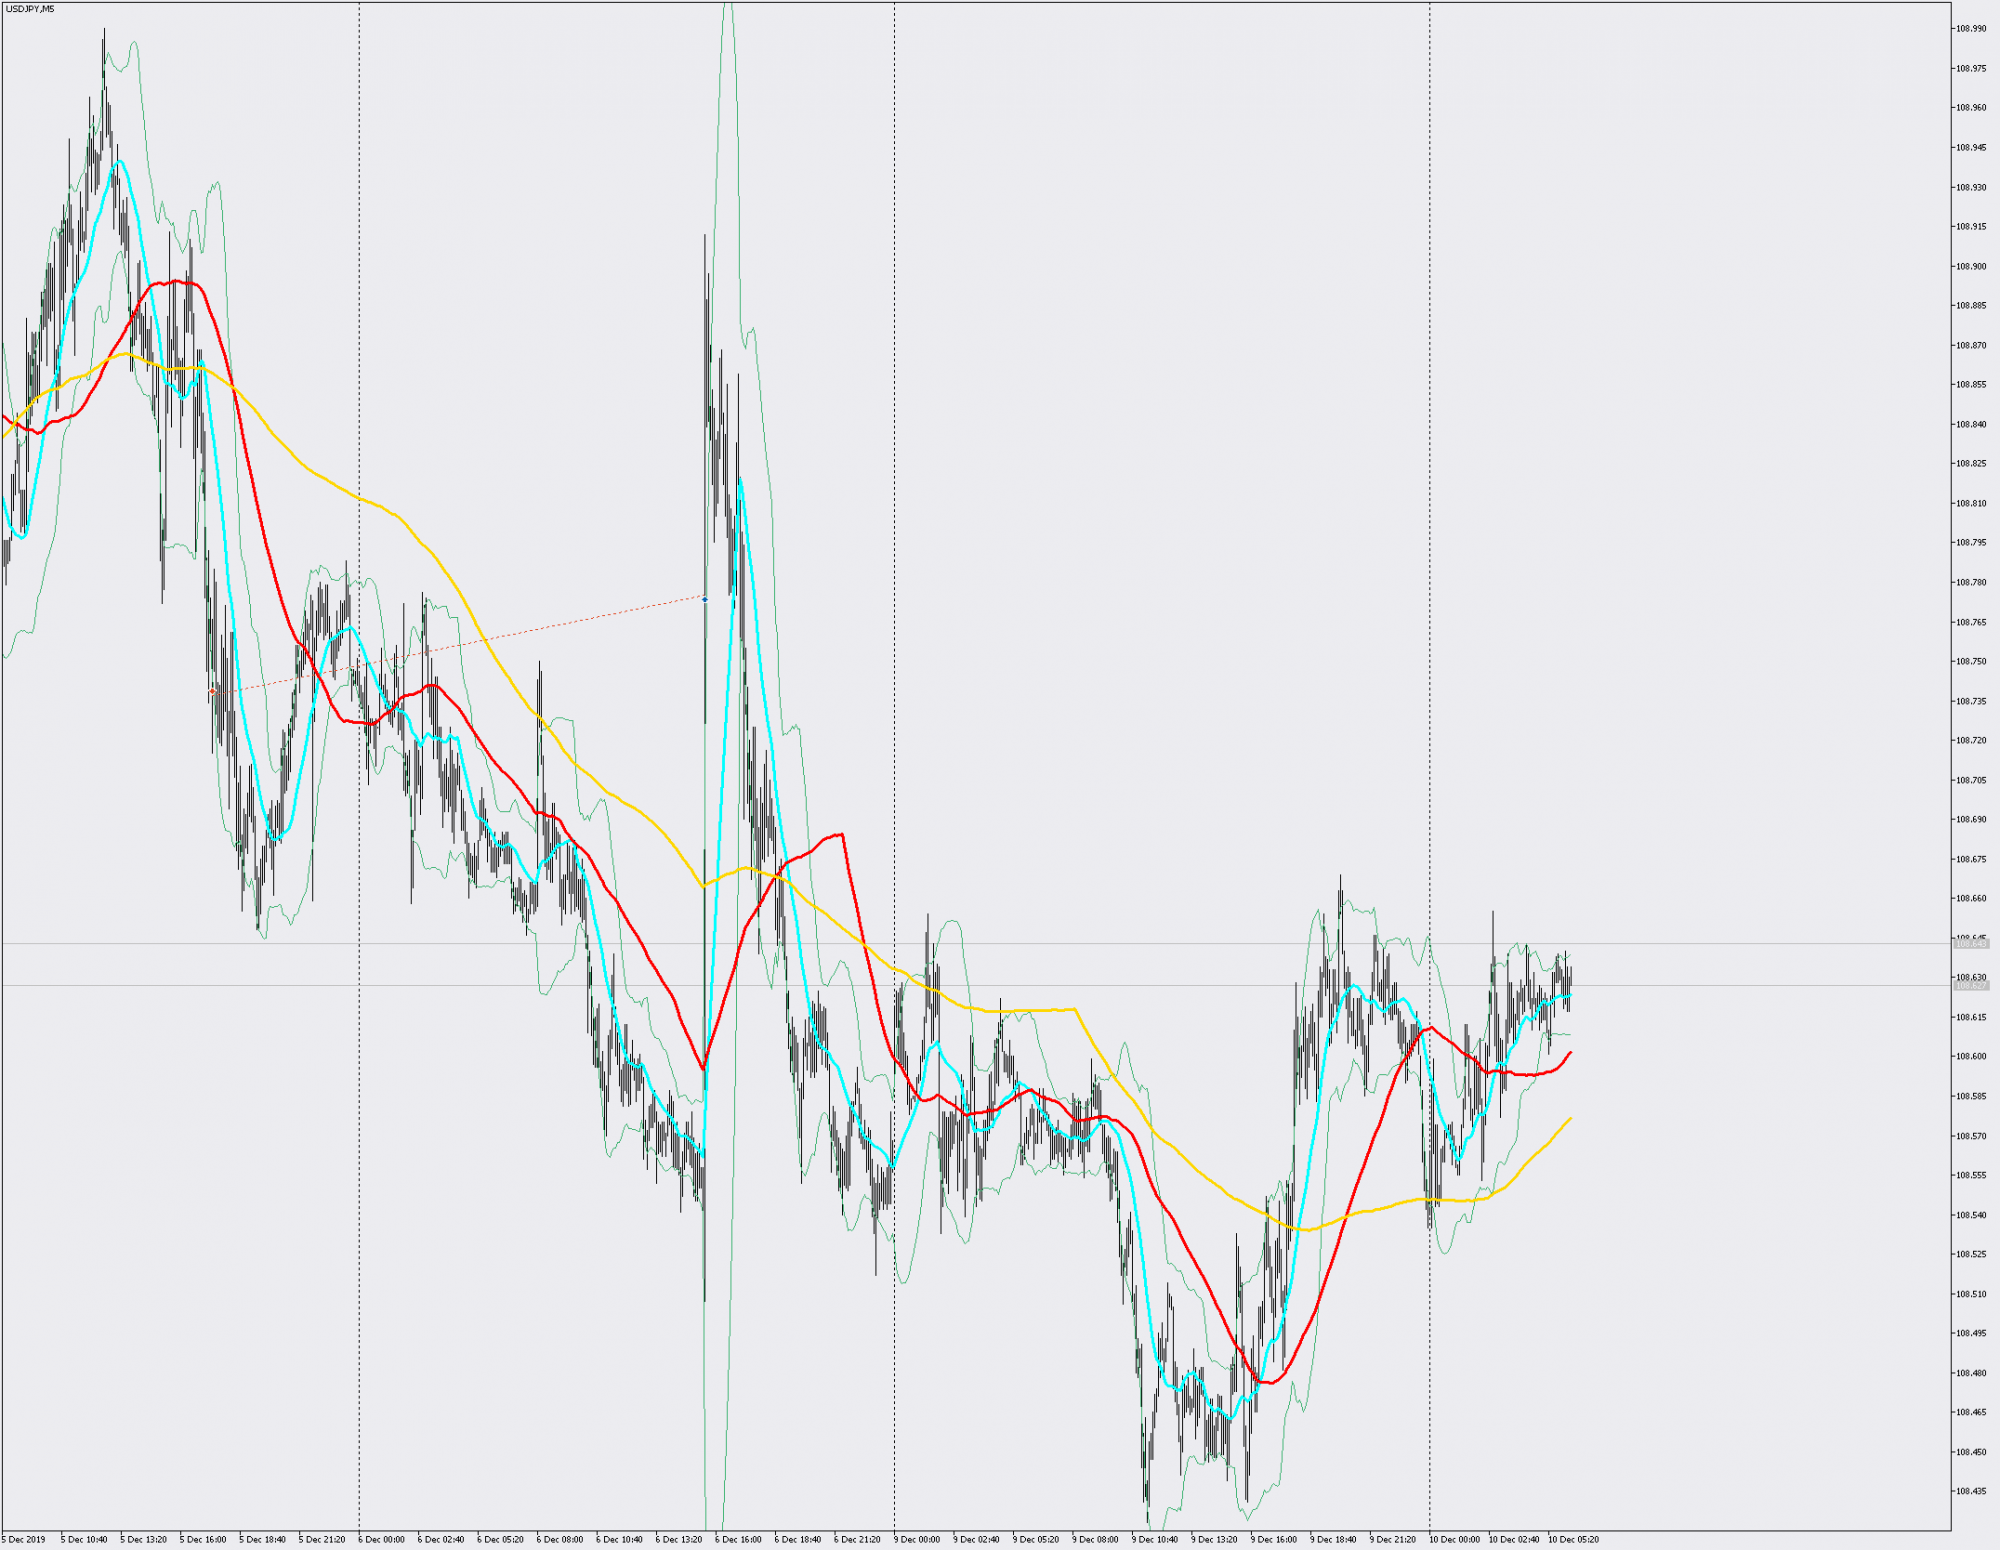Click the 9 Dec 21:20 time label
This screenshot has height=1550, width=2000.
(x=1393, y=1540)
